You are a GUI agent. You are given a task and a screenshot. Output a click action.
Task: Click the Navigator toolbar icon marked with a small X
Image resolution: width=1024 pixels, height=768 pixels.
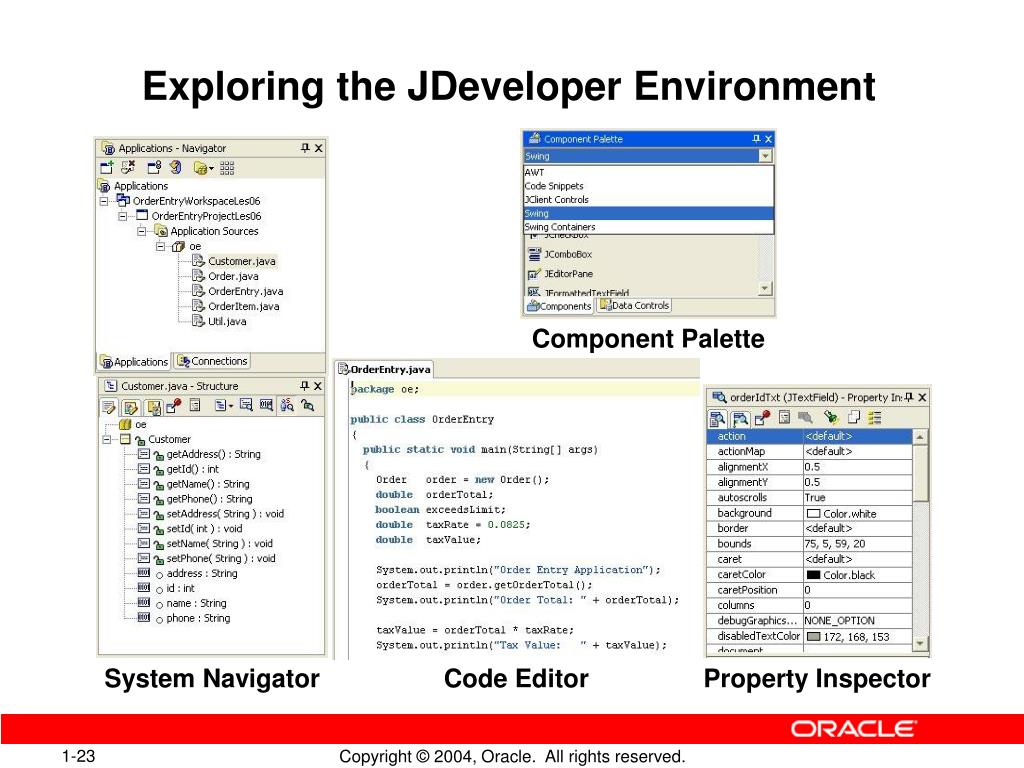(128, 167)
